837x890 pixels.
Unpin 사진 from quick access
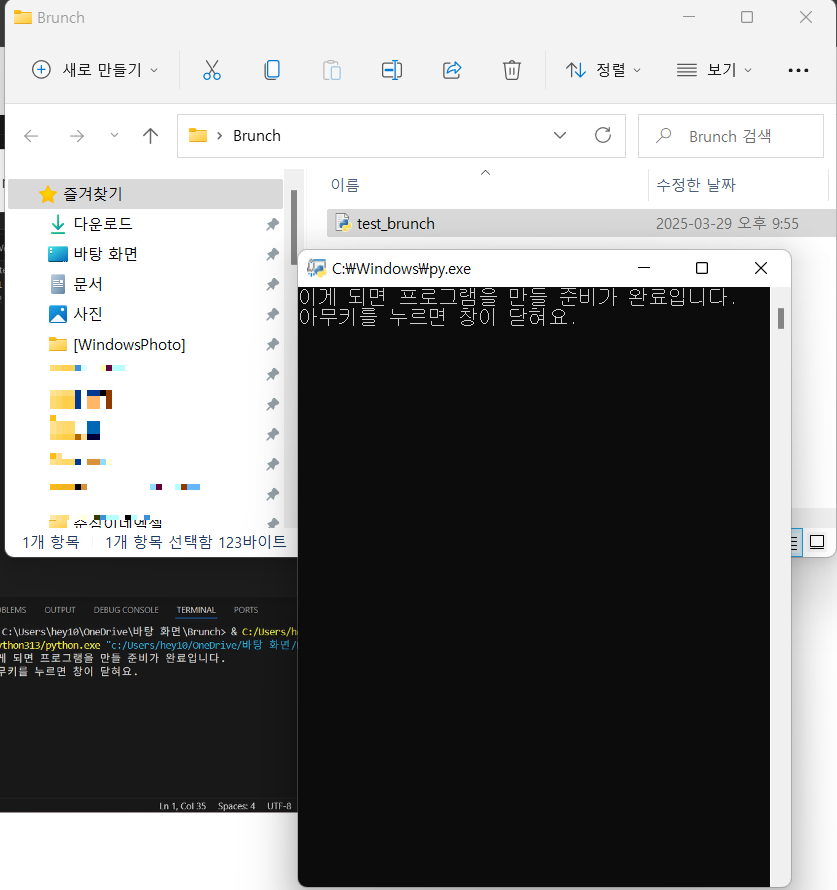(x=272, y=314)
